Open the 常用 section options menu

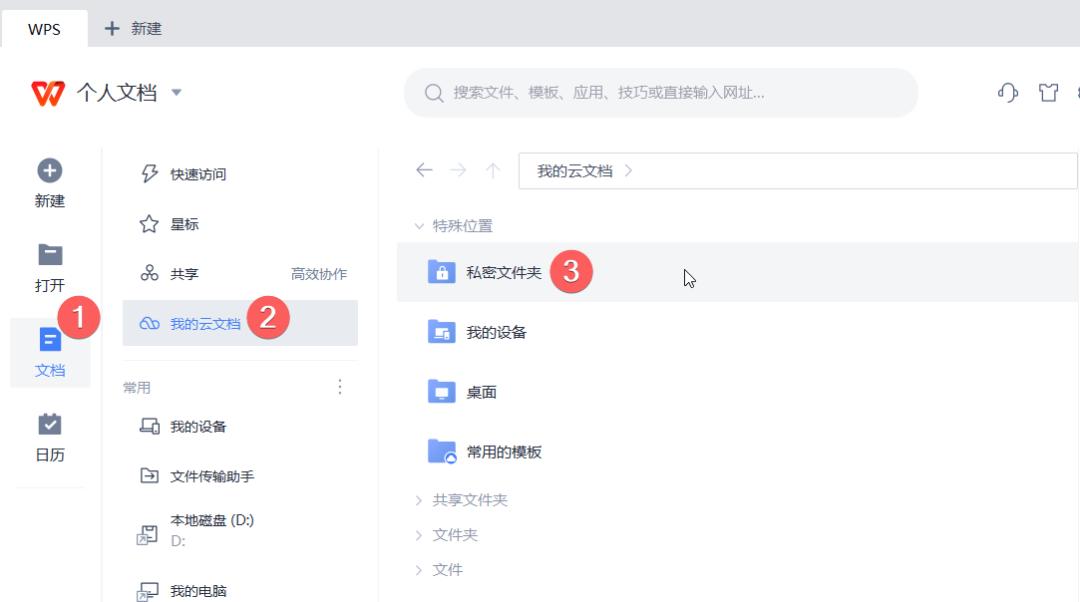pos(340,387)
